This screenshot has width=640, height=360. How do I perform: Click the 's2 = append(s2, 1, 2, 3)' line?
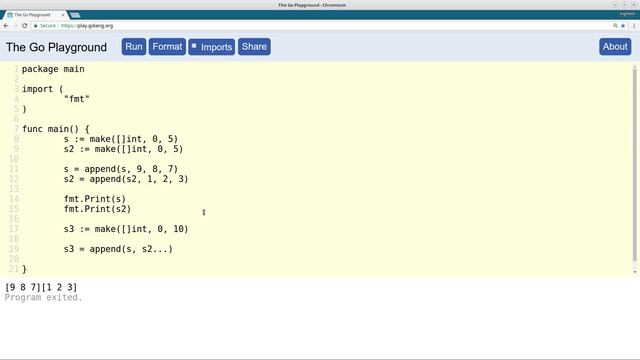[x=126, y=179]
